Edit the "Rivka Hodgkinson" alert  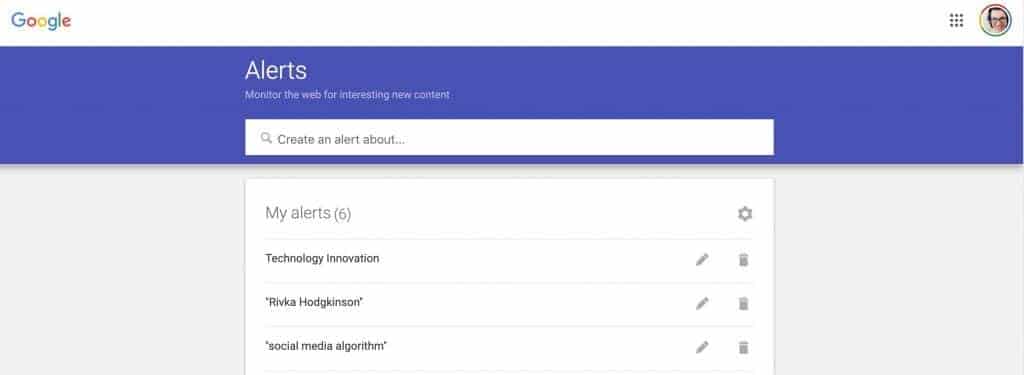(x=702, y=304)
